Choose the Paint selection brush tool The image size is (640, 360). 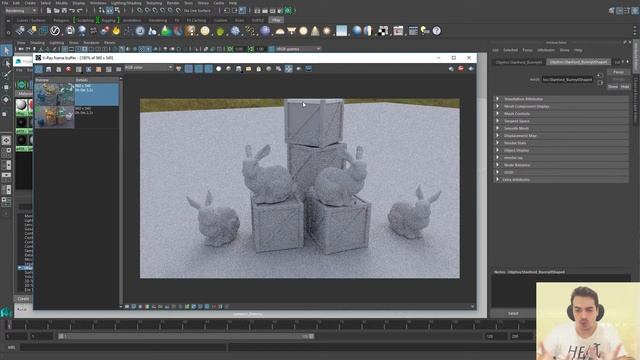[x=6, y=75]
